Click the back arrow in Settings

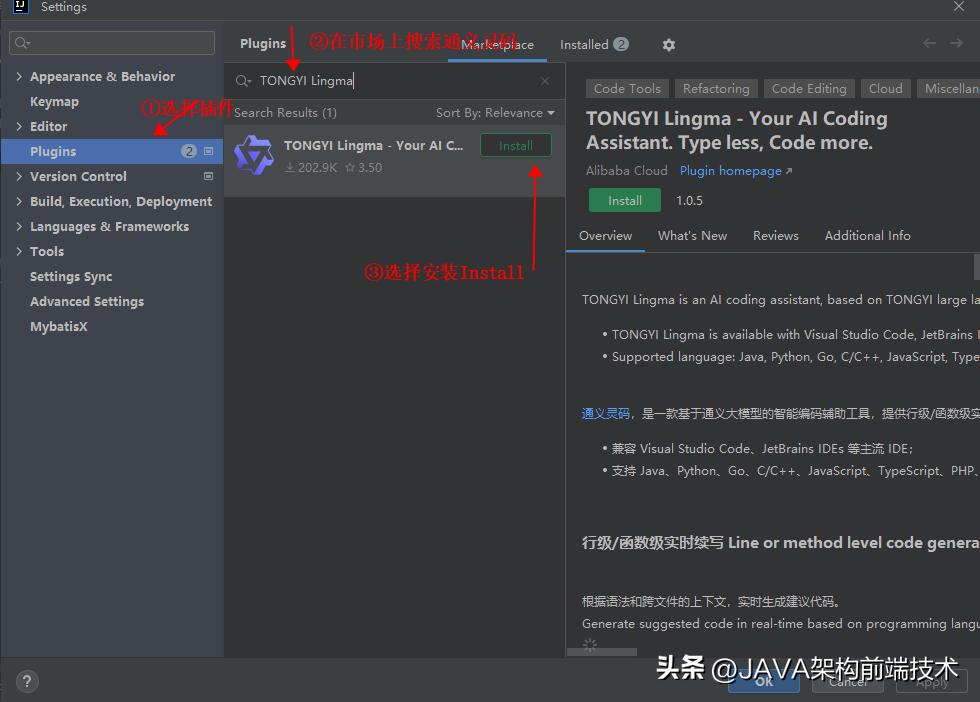pos(929,43)
